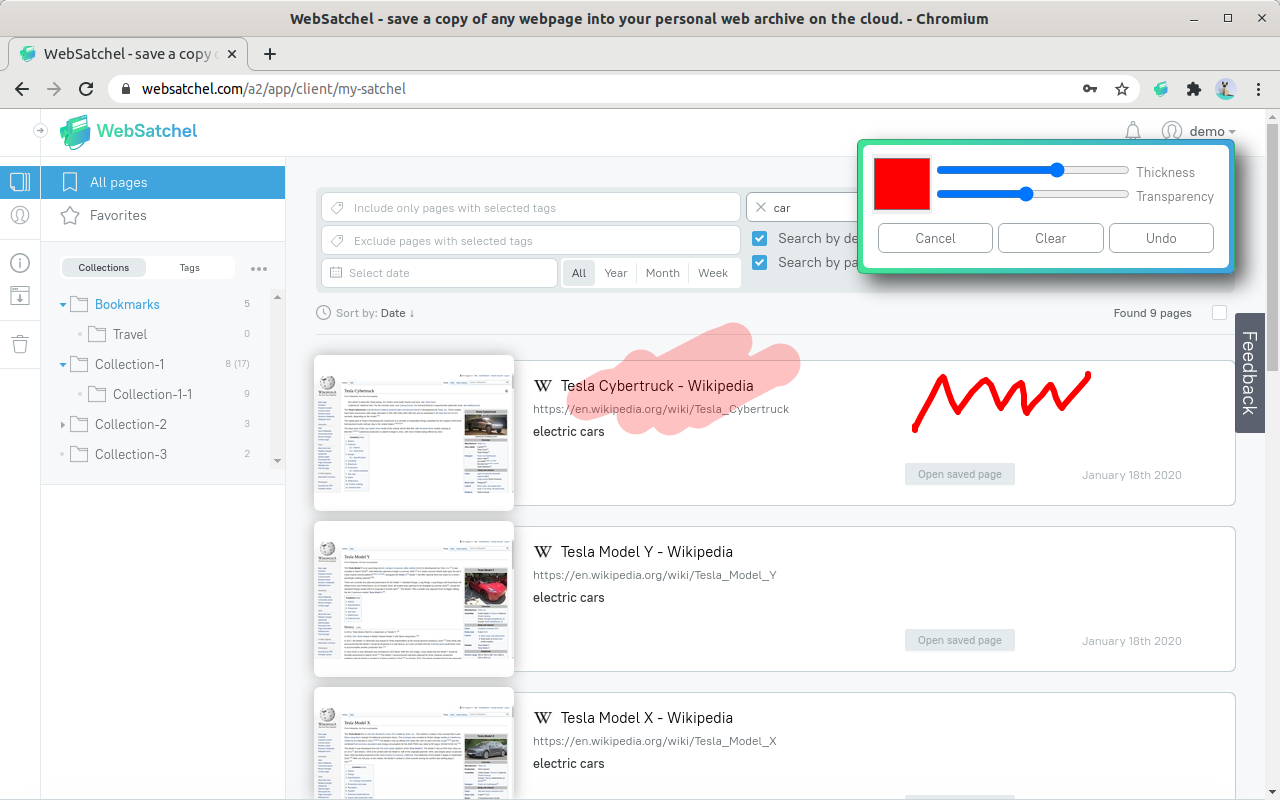Click the WebSatchel logo

pyautogui.click(x=128, y=131)
